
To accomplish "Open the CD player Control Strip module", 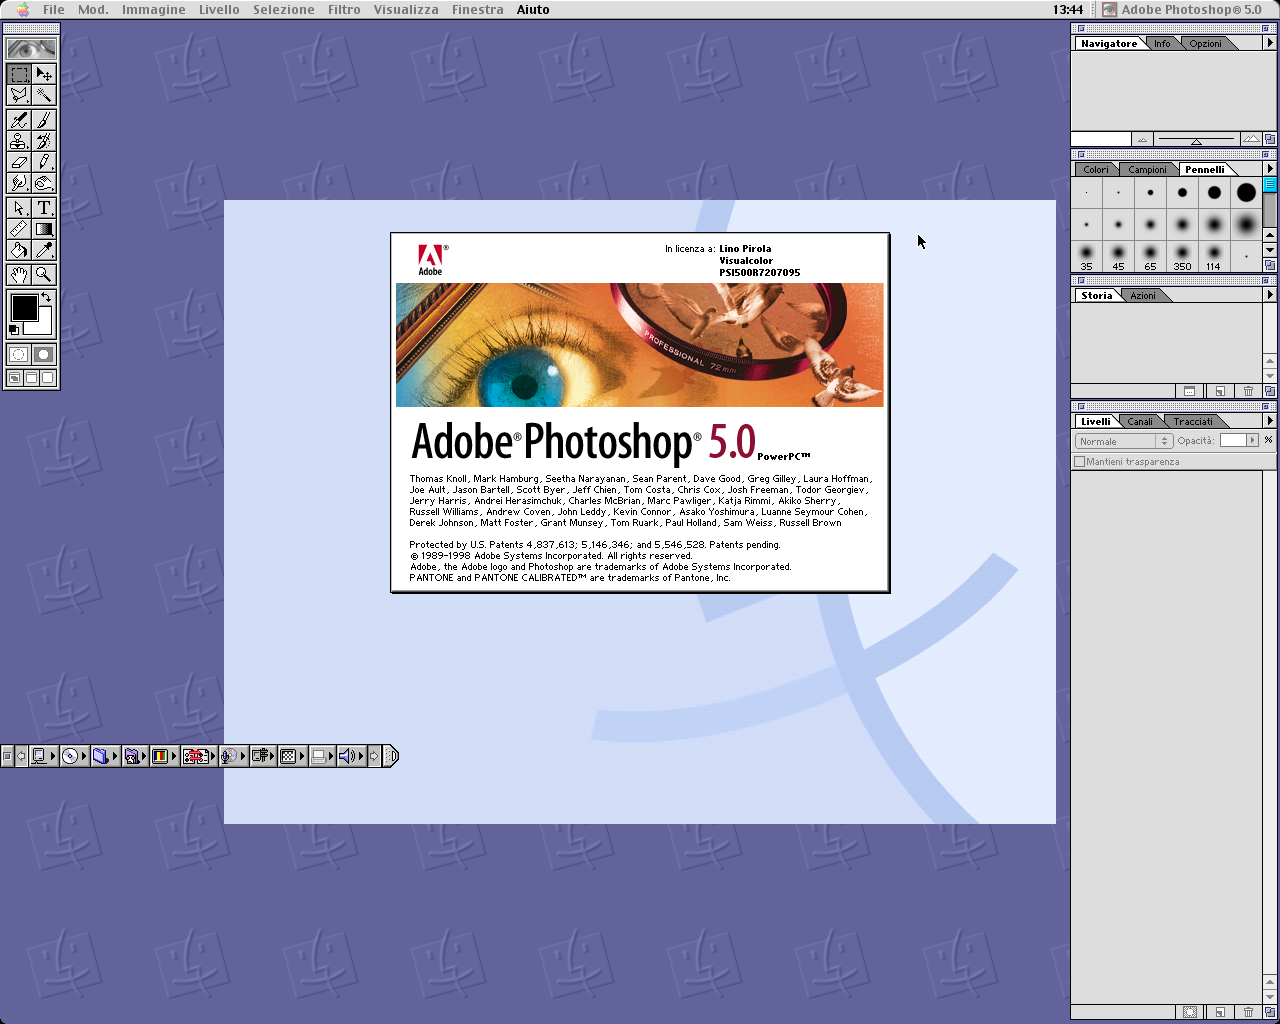I will tap(70, 756).
